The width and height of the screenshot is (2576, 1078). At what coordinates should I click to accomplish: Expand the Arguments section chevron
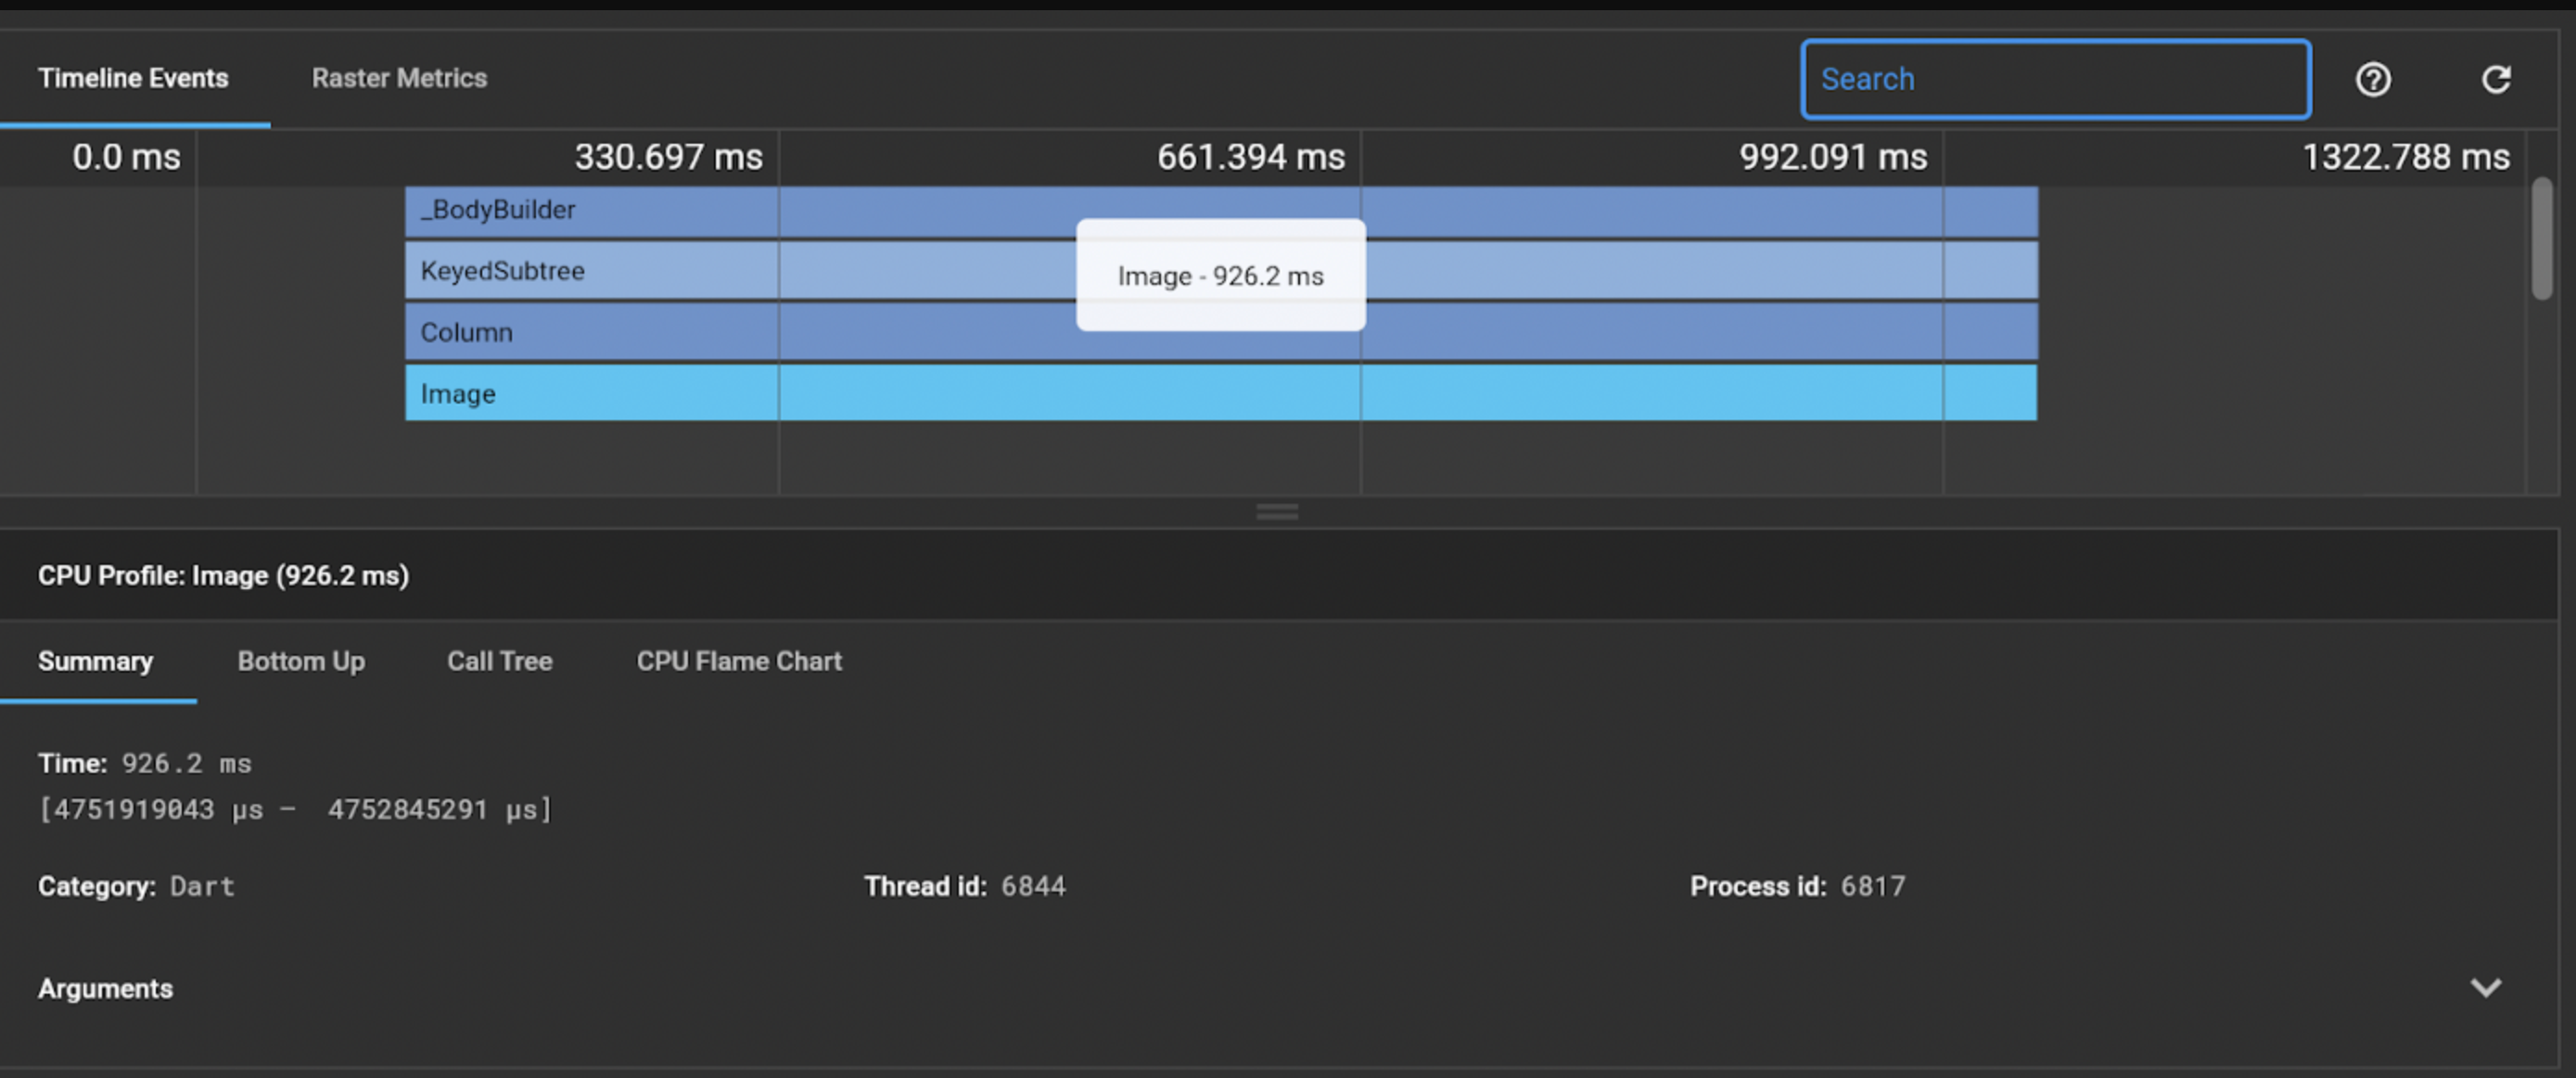(x=2485, y=988)
